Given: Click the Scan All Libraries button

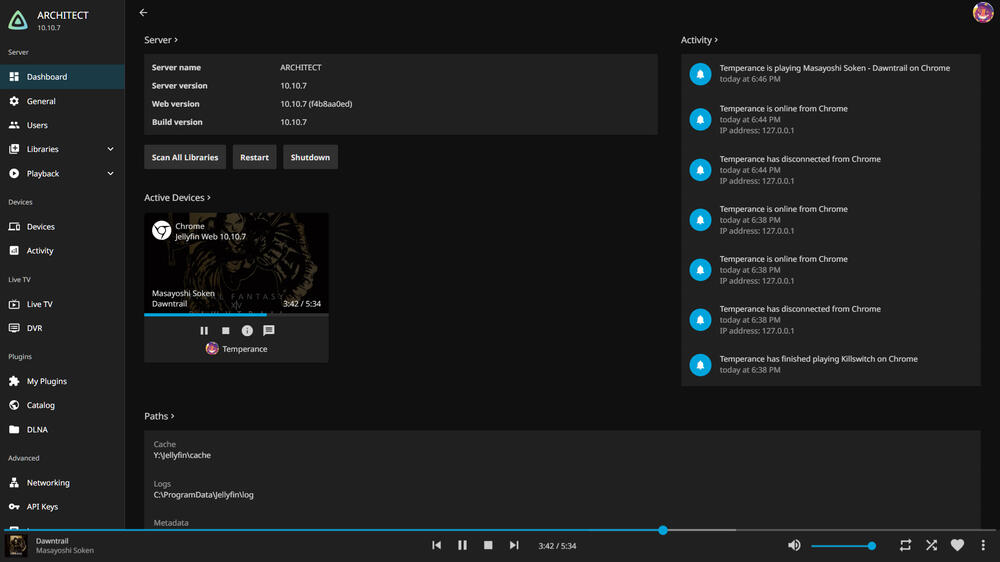Looking at the screenshot, I should pos(185,157).
